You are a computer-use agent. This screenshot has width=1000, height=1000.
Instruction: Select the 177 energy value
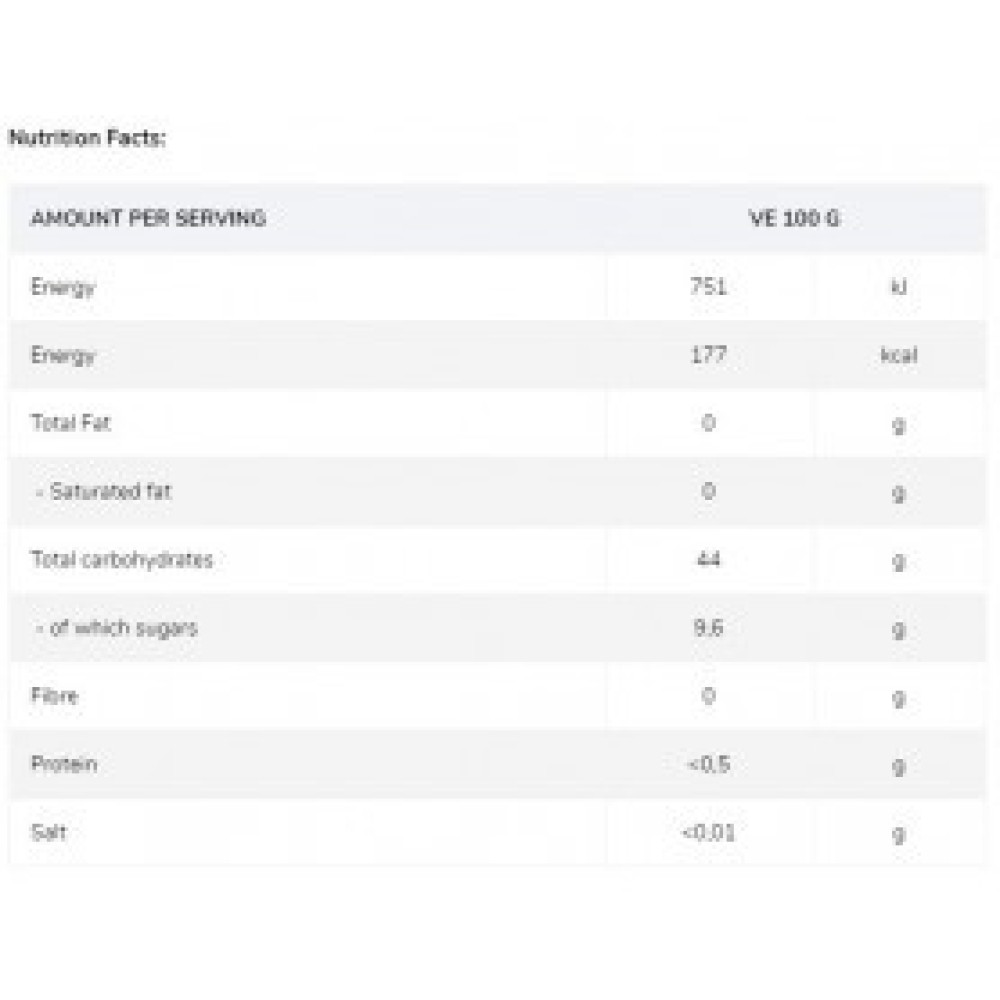[x=708, y=355]
